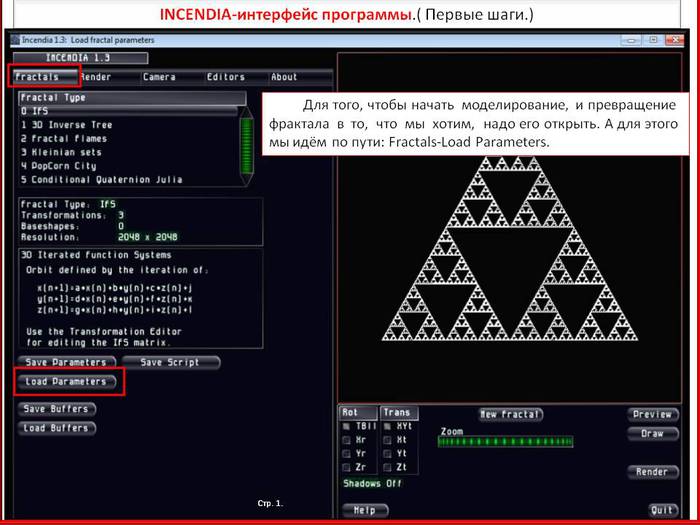The width and height of the screenshot is (700, 525).
Task: Click the Load Parameters button
Action: click(x=66, y=382)
